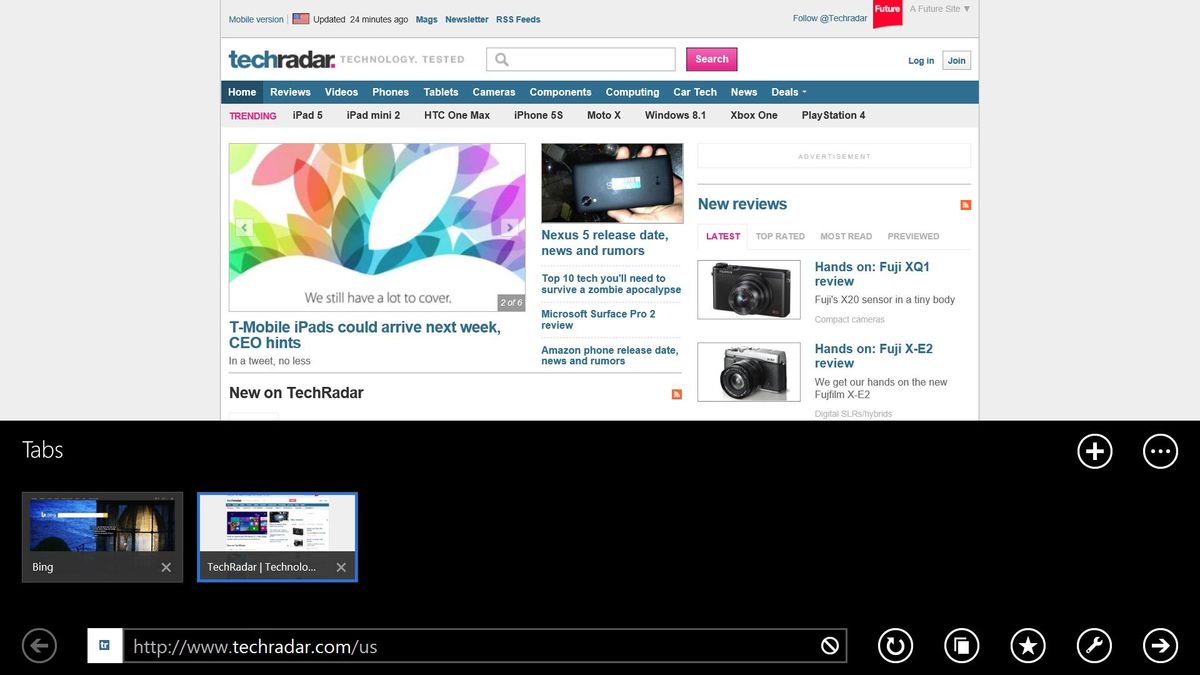The width and height of the screenshot is (1200, 675).
Task: Click the US flag edition icon
Action: 301,17
